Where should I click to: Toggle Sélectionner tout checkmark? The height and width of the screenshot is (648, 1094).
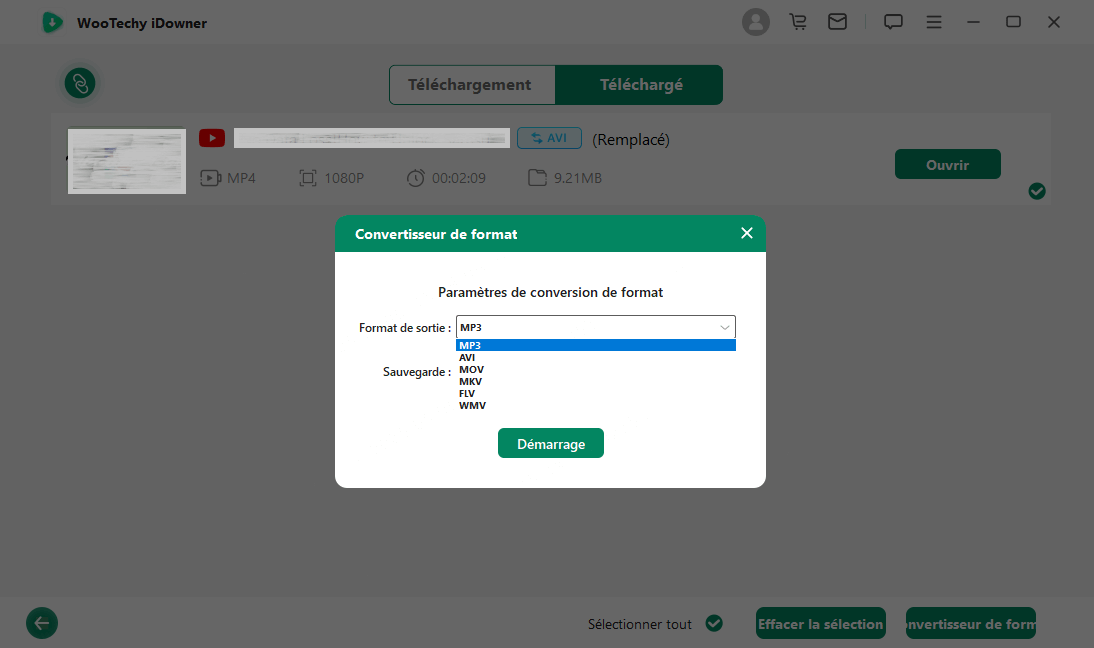714,623
